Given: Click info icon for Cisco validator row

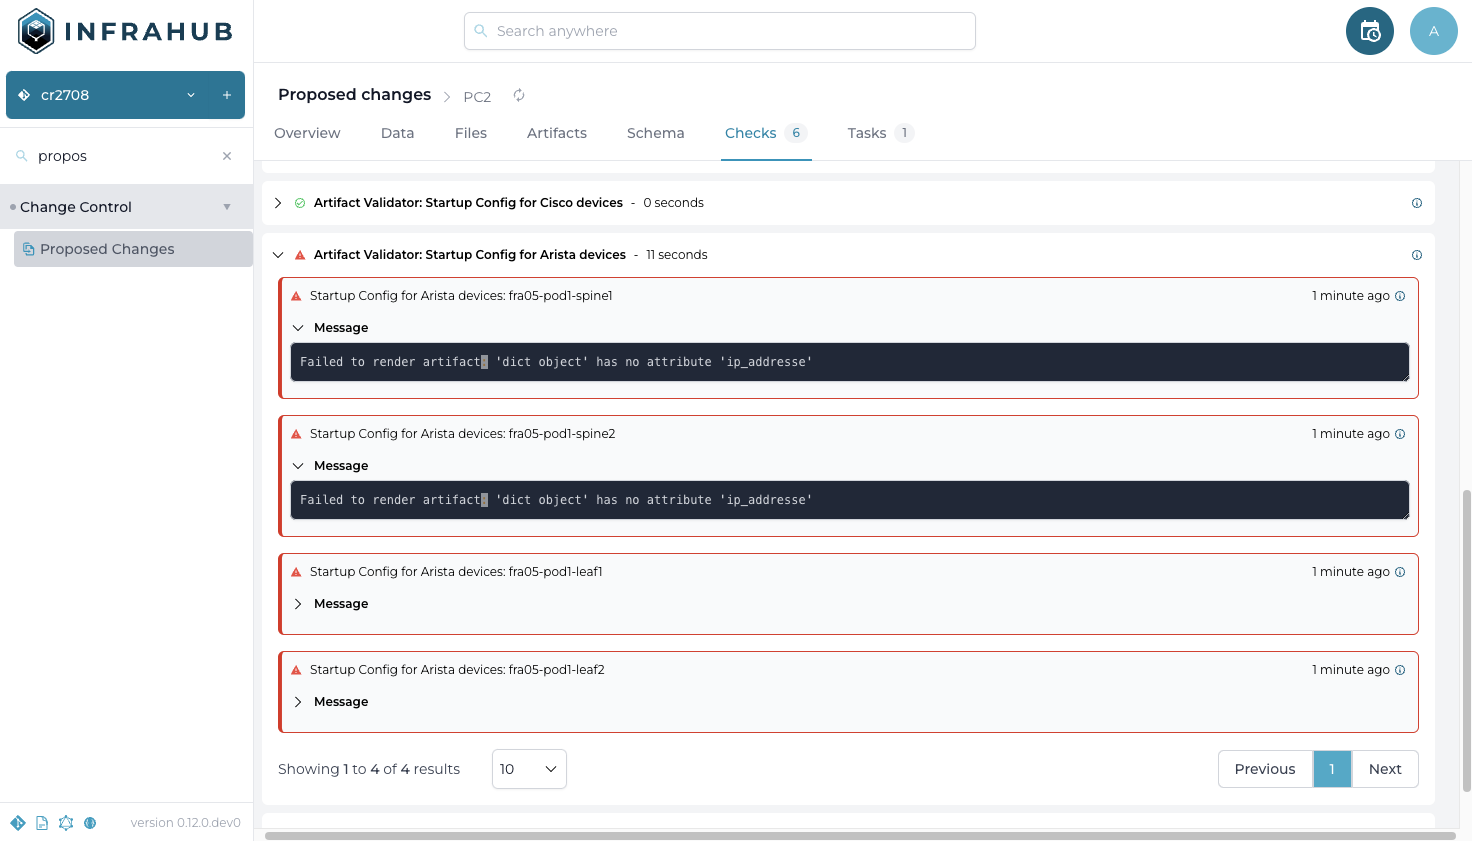Looking at the screenshot, I should pyautogui.click(x=1416, y=203).
